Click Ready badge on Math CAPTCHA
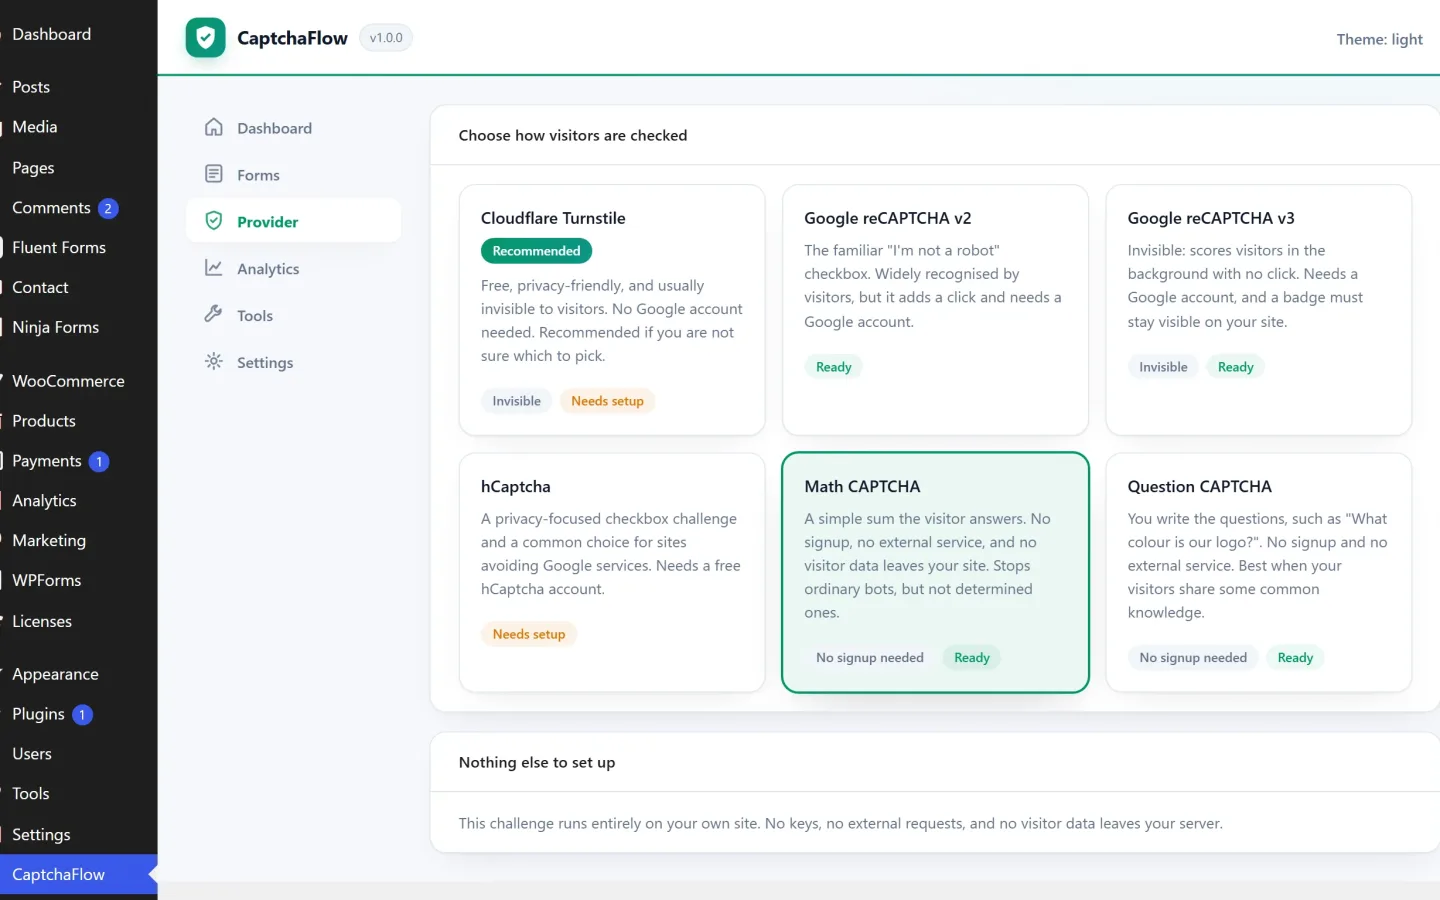 [971, 658]
